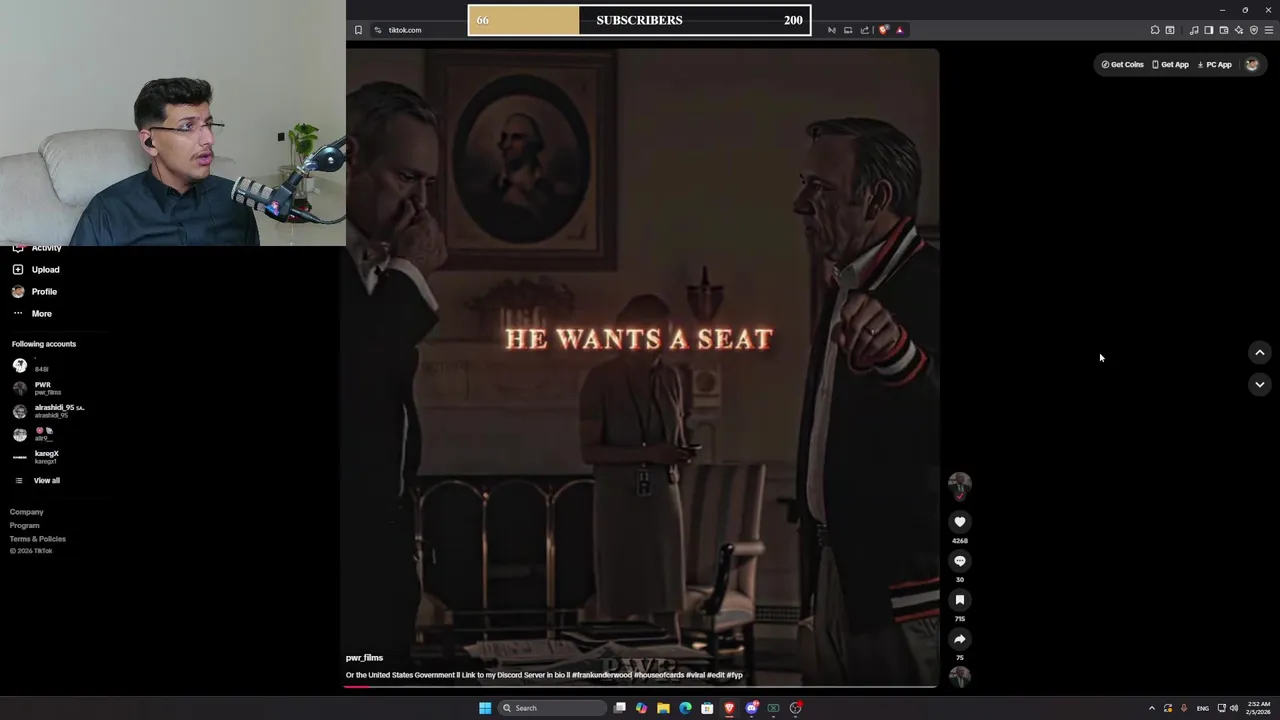Click the #frankunderwood hashtag in caption
This screenshot has width=1280, height=720.
tap(602, 675)
